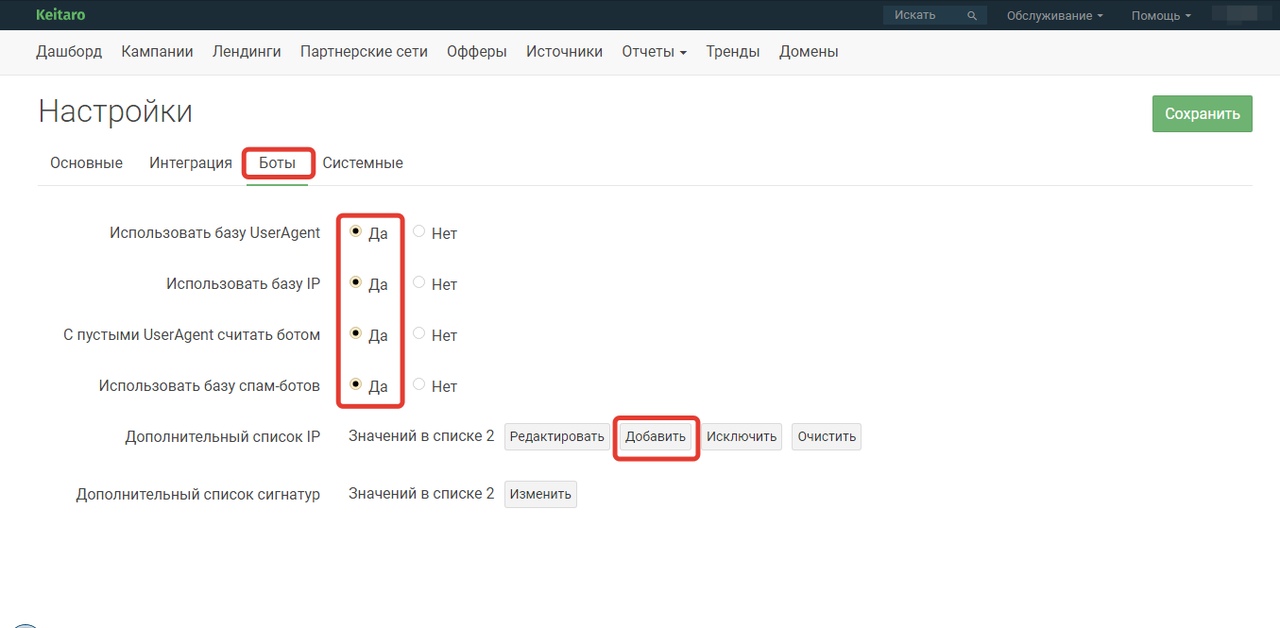This screenshot has height=628, width=1280.
Task: Open the Тренды page
Action: point(733,52)
